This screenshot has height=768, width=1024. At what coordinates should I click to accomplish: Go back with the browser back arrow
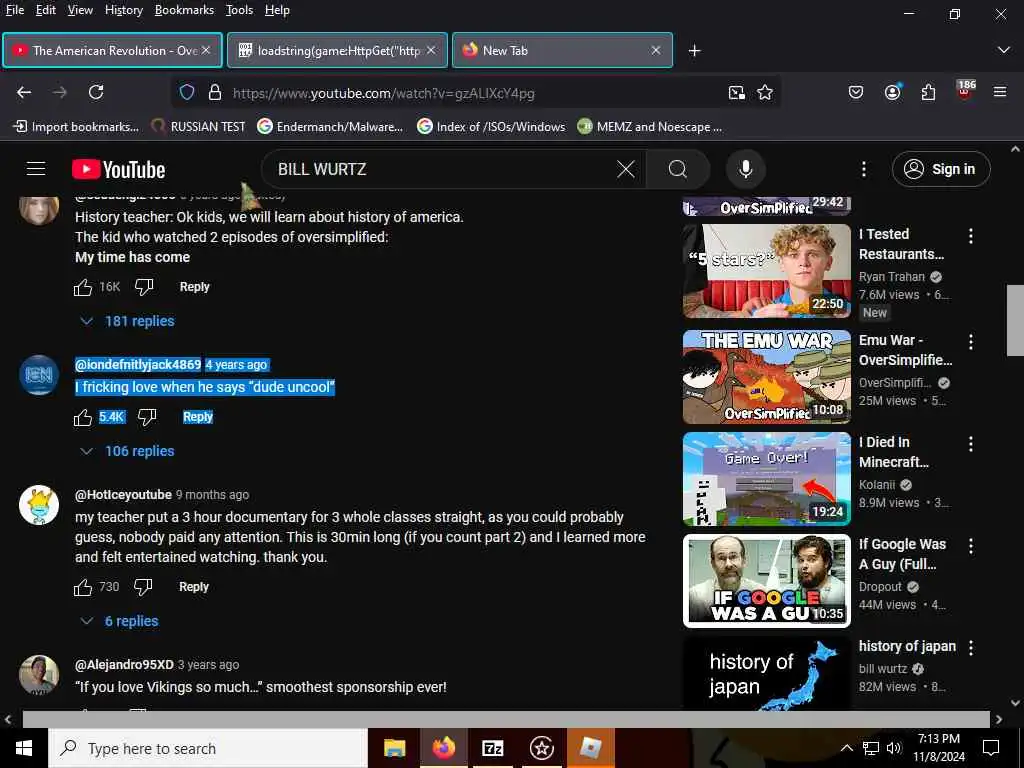24,93
